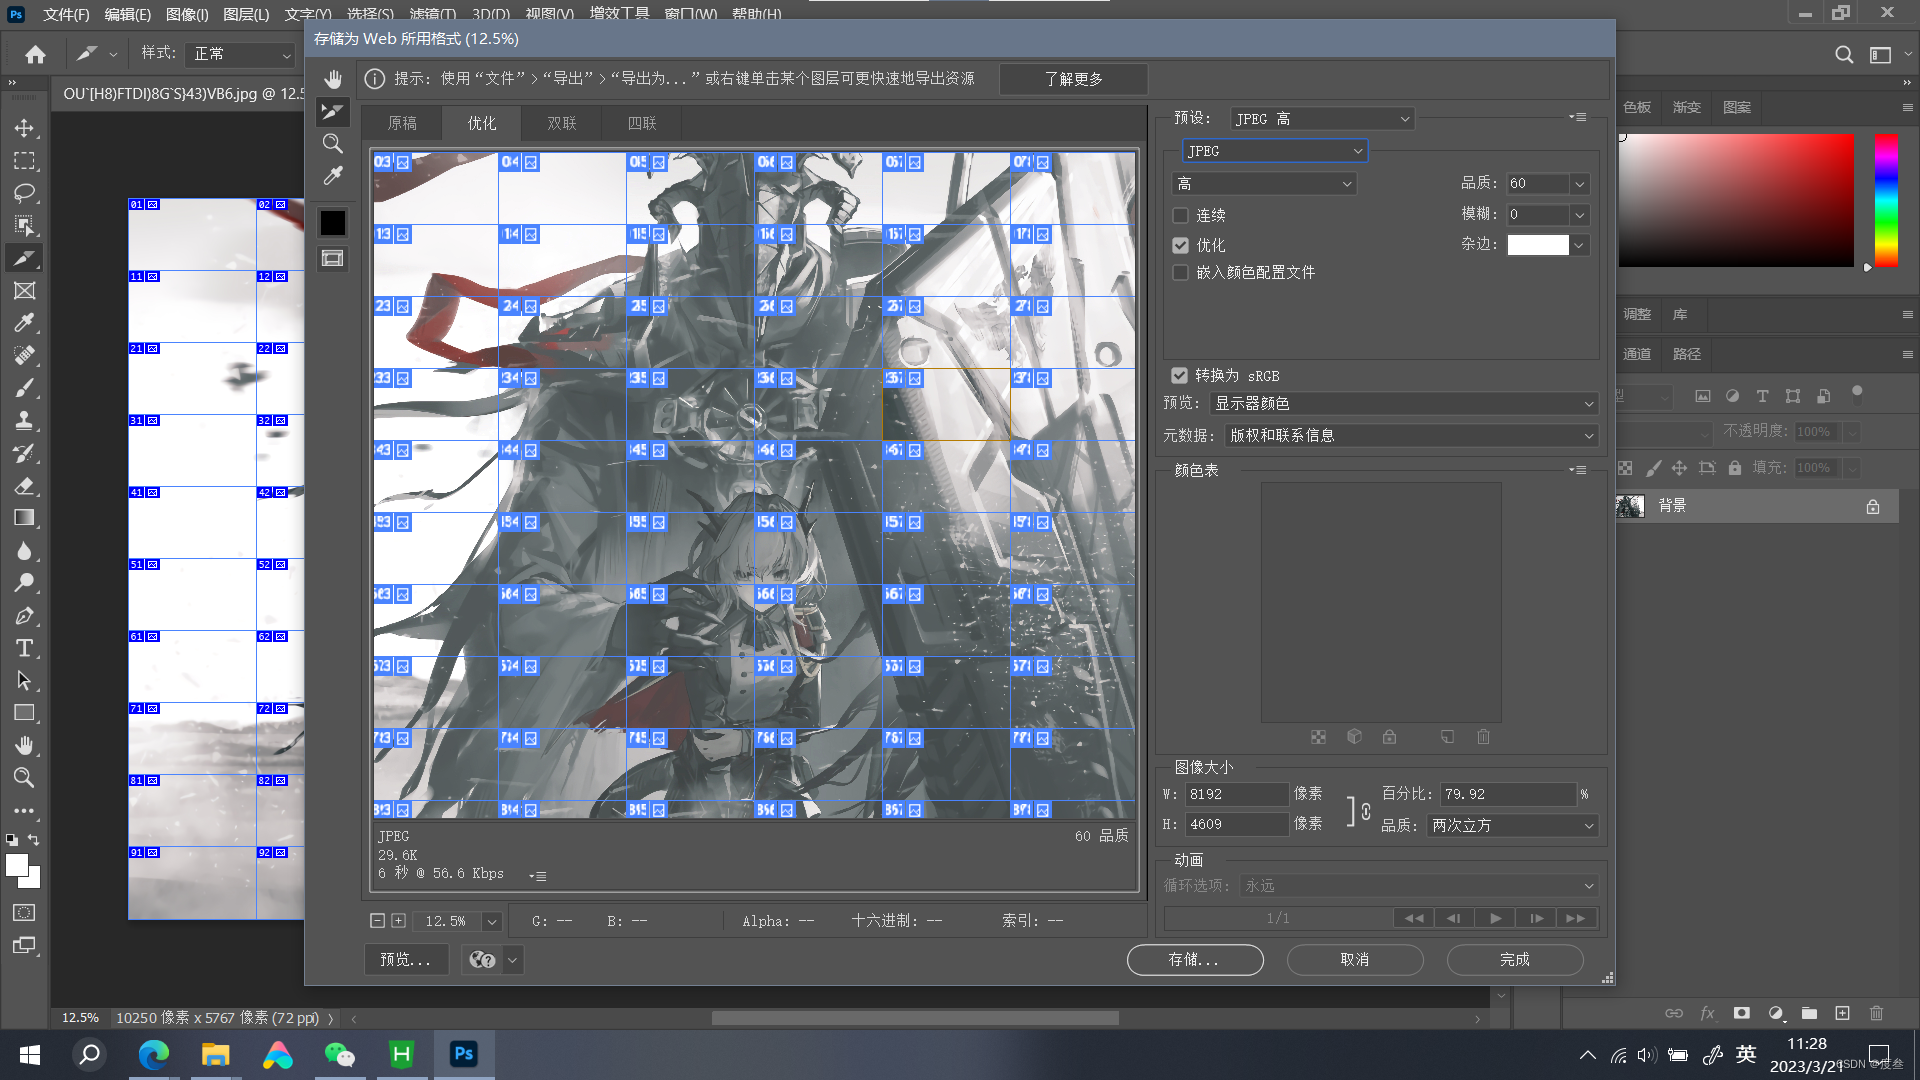Viewport: 1920px width, 1080px height.
Task: Select the Zoom tool in Save for Web dialog
Action: [x=333, y=143]
